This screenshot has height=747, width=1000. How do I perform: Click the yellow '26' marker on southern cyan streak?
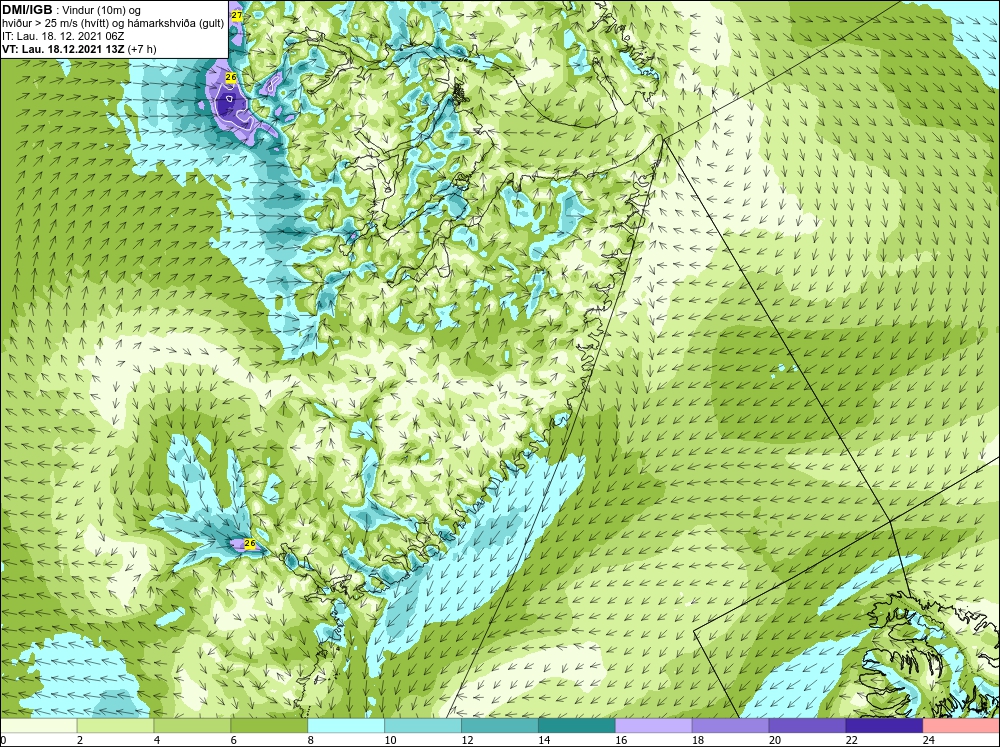click(250, 544)
